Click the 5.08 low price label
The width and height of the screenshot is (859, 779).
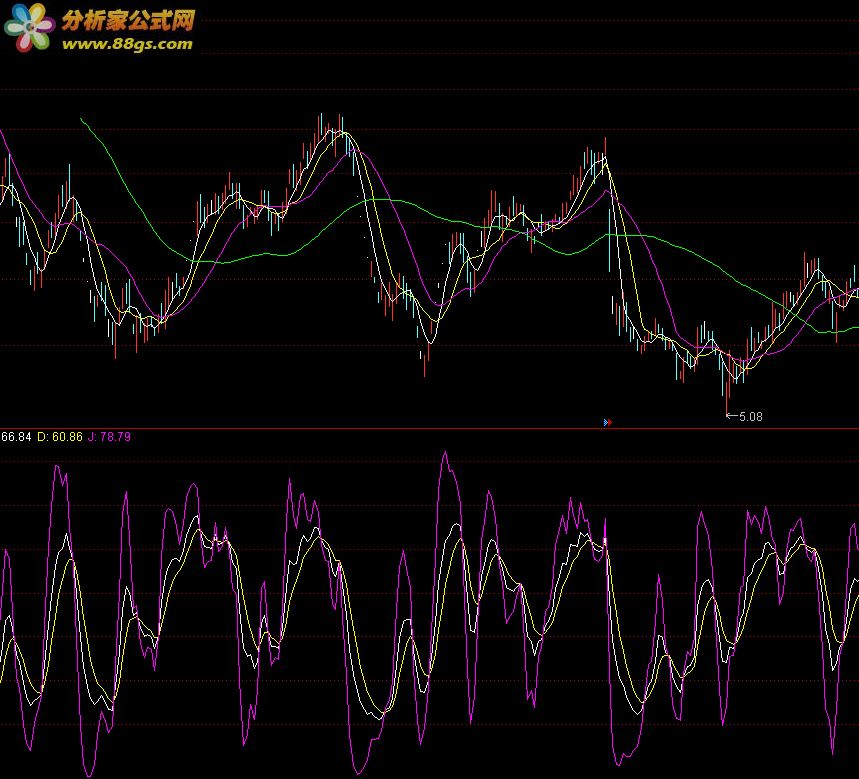[750, 416]
